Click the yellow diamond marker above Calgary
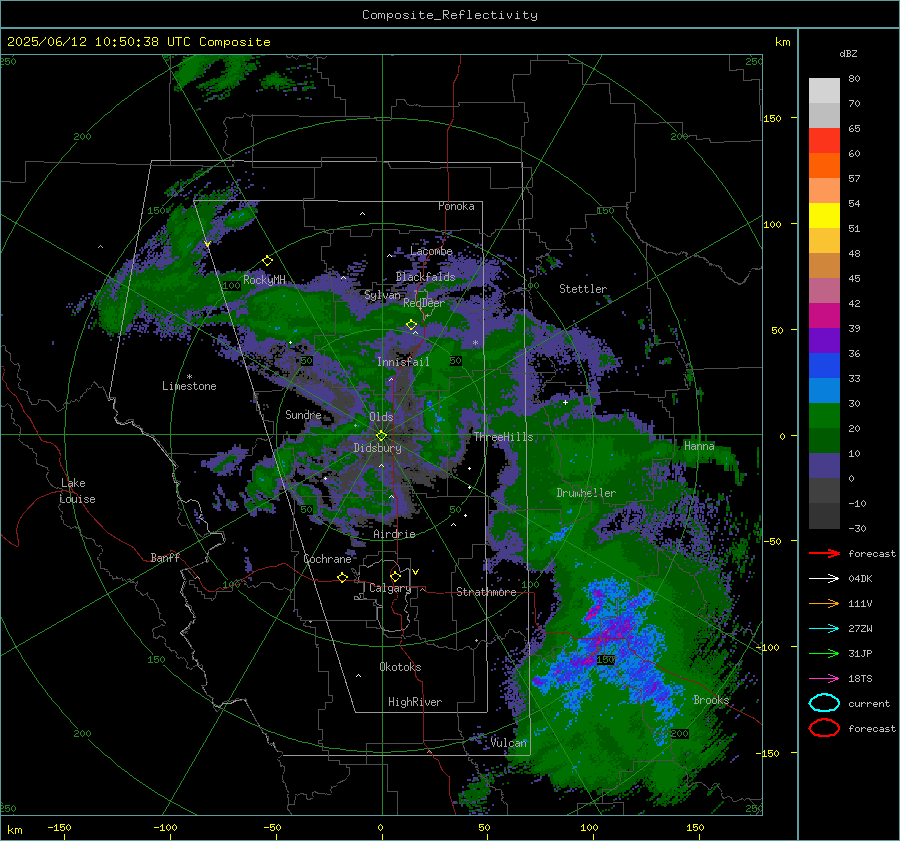 click(x=395, y=576)
